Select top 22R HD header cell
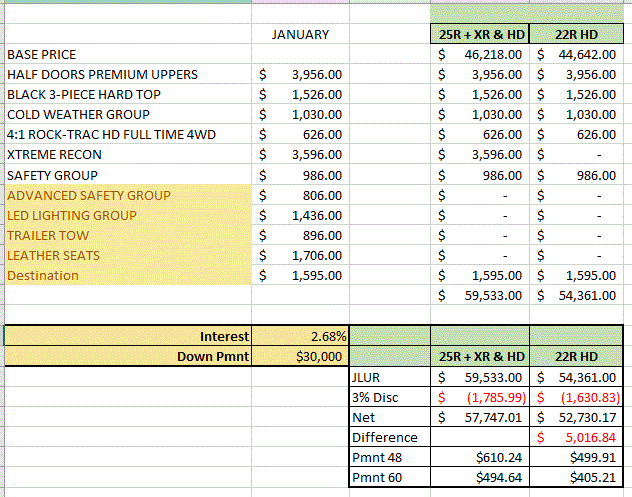 (576, 34)
